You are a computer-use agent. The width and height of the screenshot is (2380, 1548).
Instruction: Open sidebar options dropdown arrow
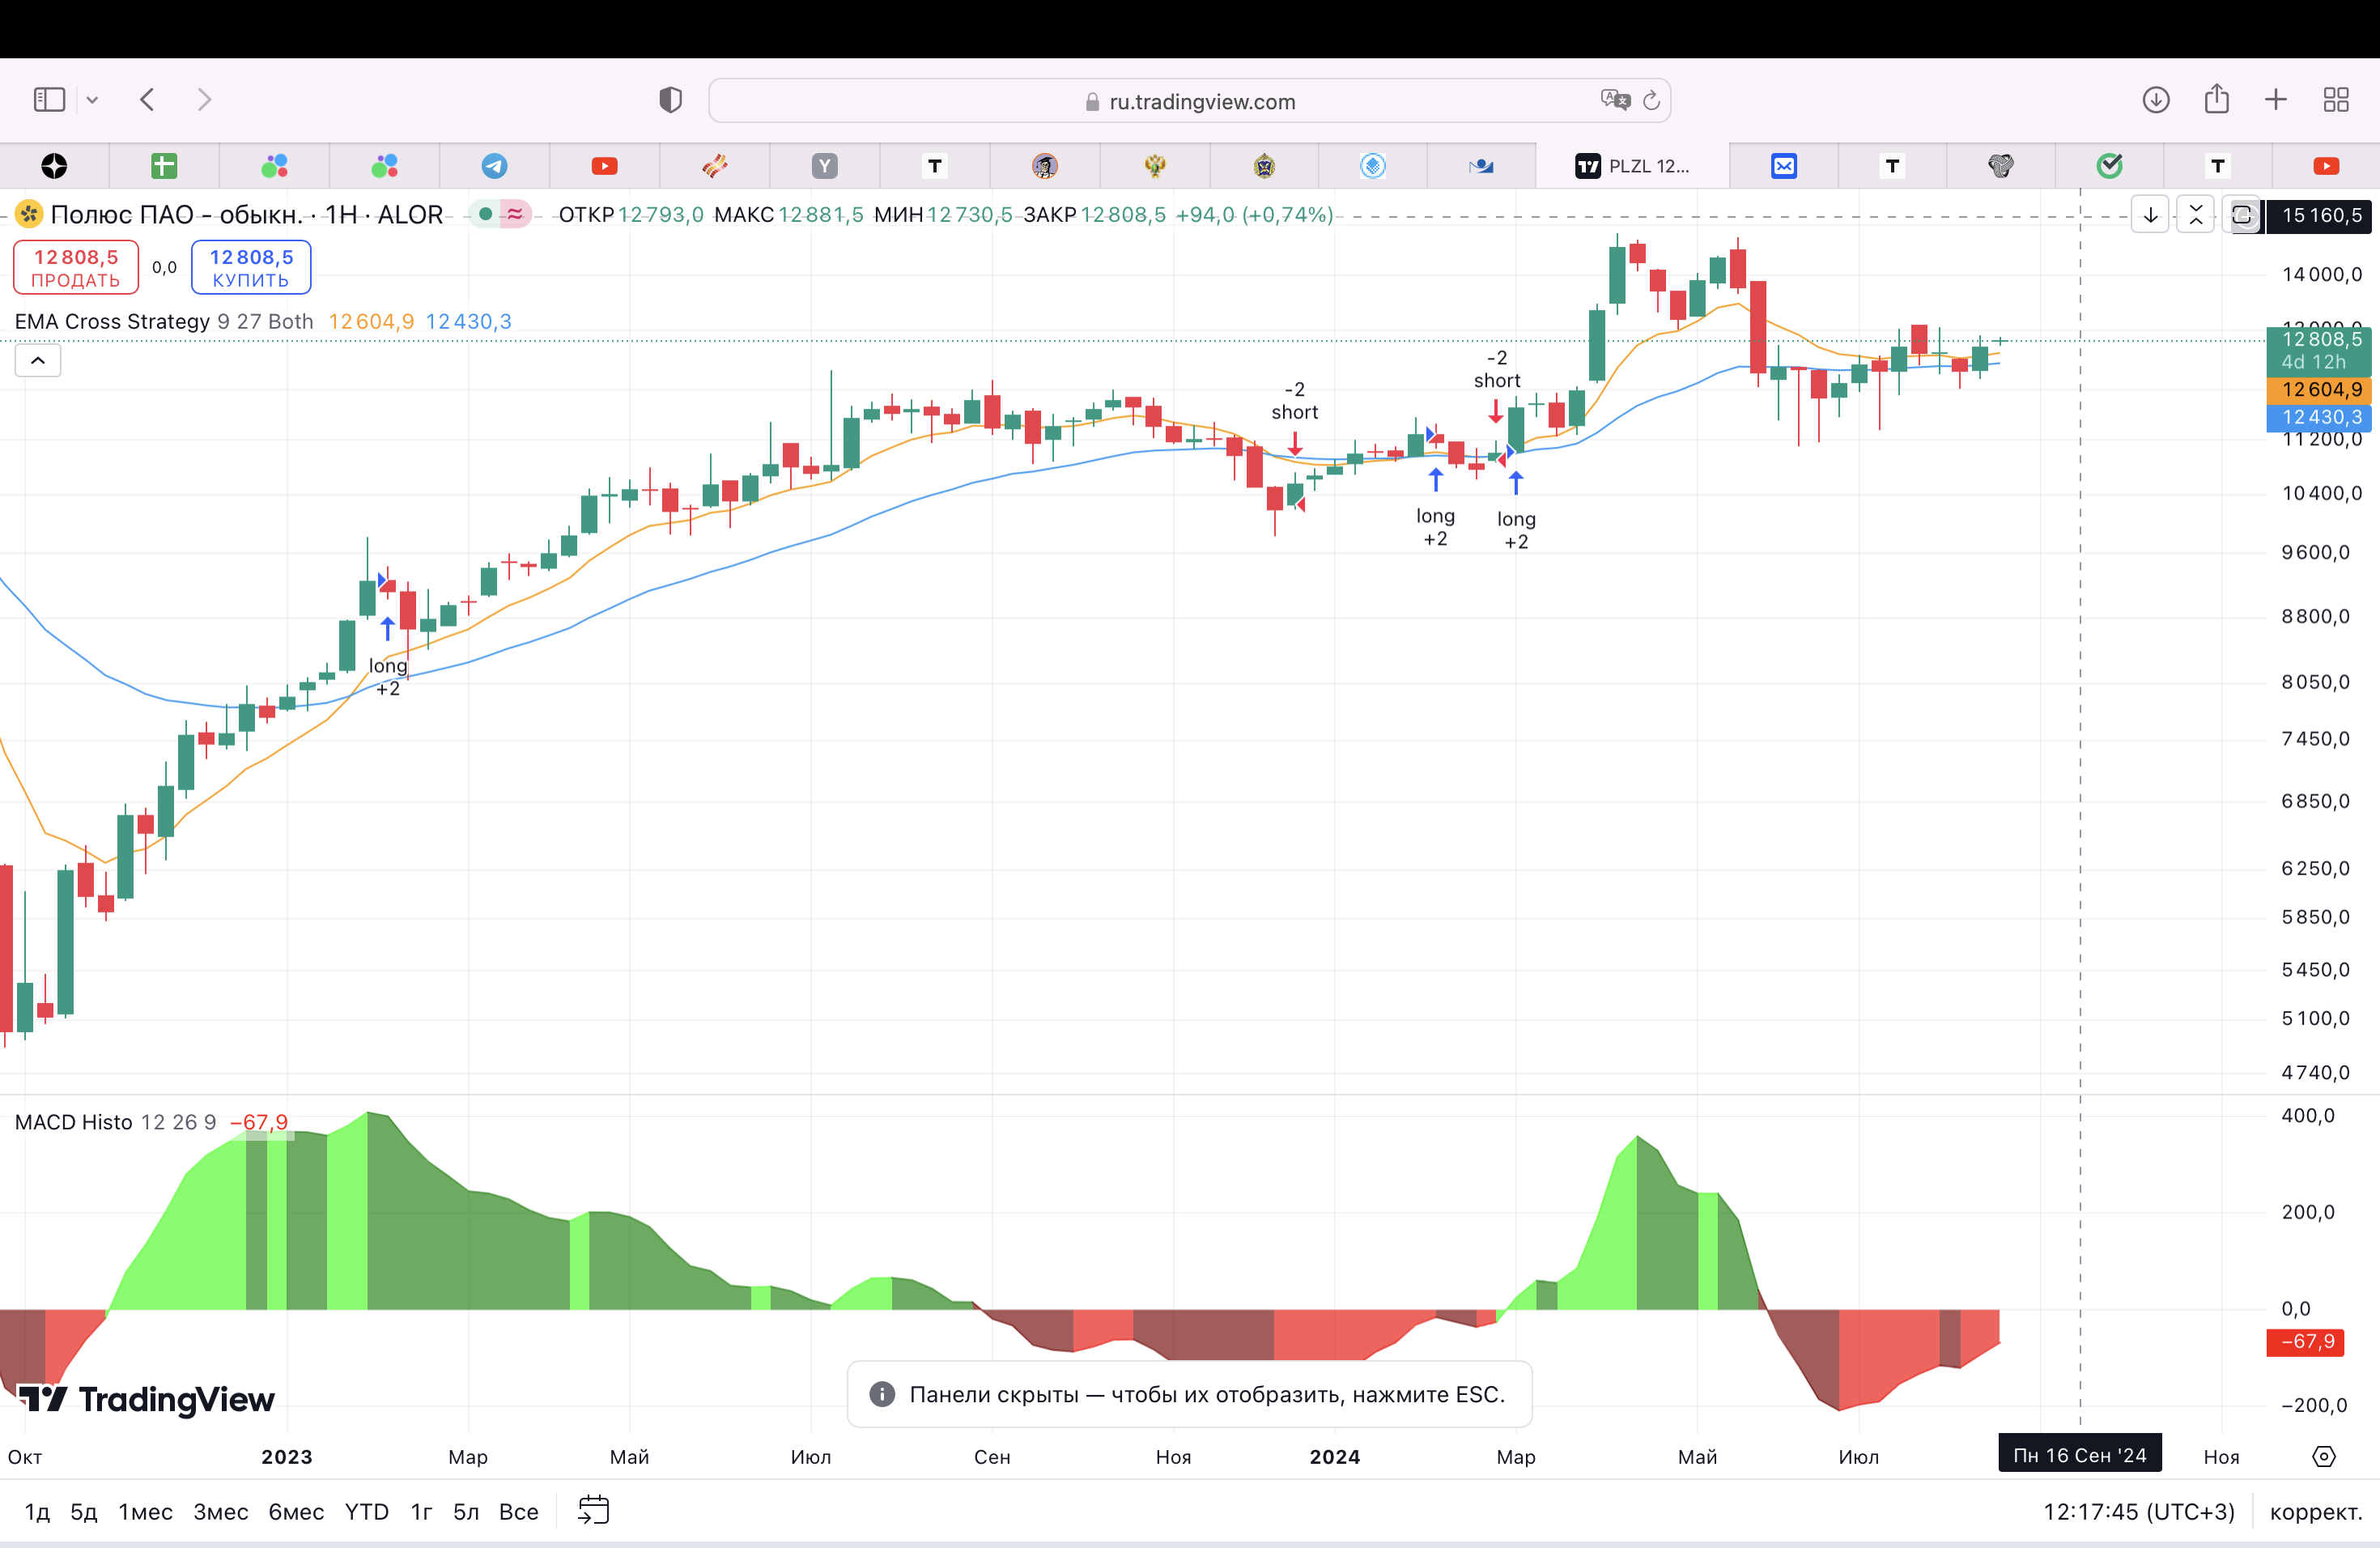pyautogui.click(x=92, y=100)
